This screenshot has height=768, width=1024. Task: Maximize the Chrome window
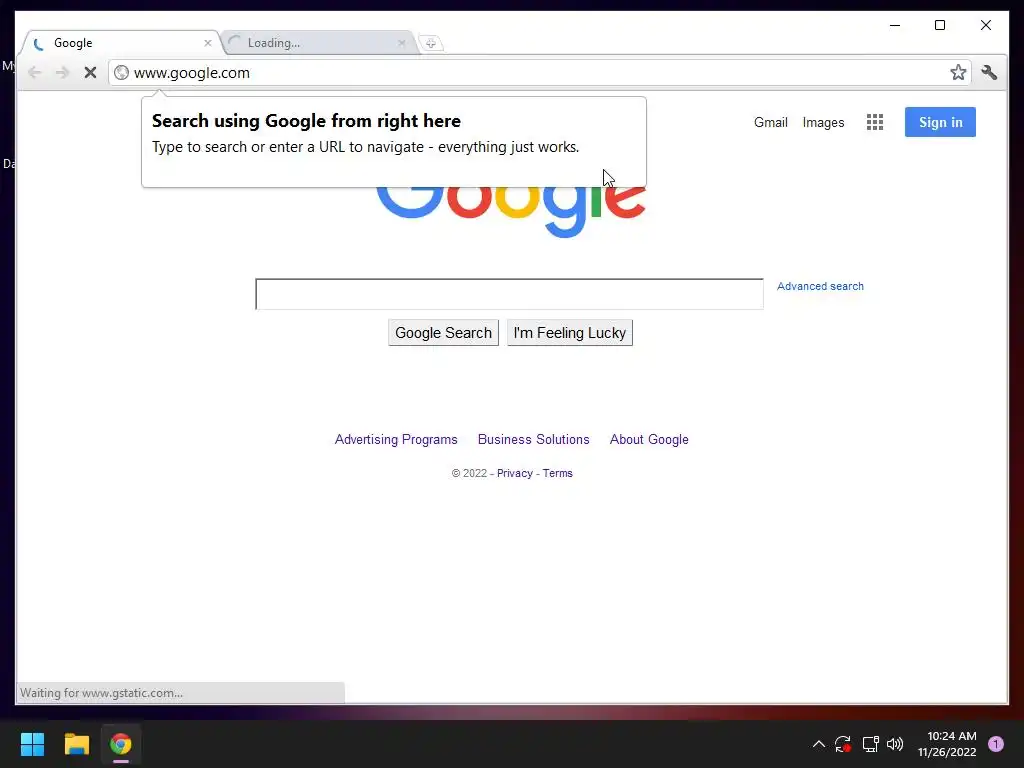coord(940,25)
